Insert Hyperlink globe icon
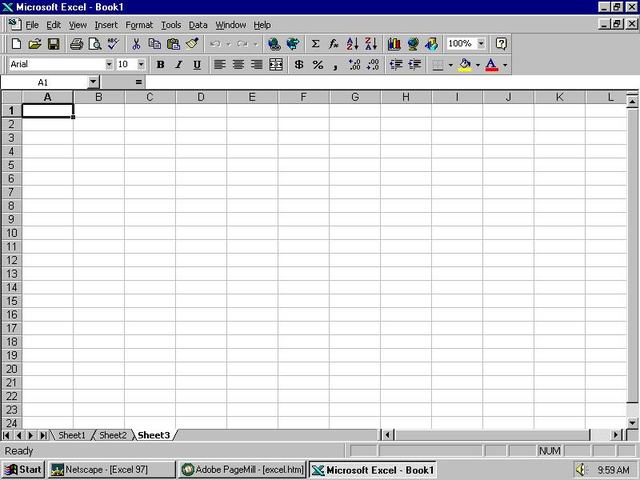 (x=274, y=44)
